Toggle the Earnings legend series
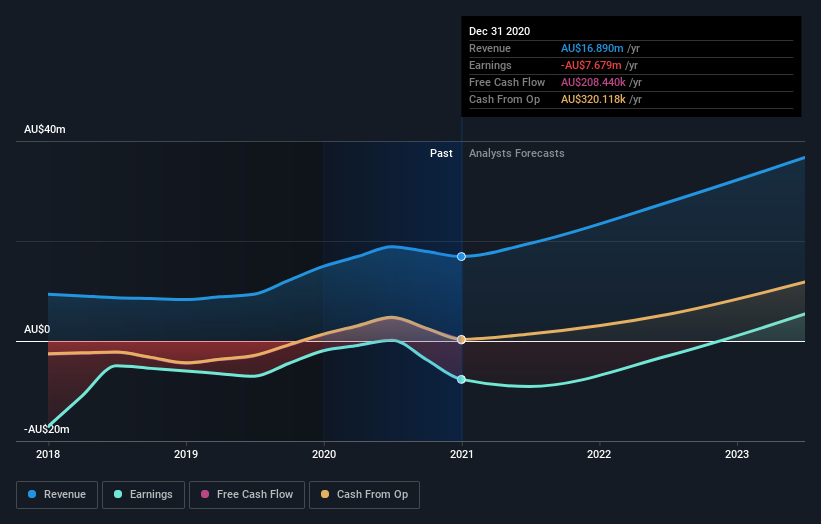The height and width of the screenshot is (524, 821). [x=143, y=495]
